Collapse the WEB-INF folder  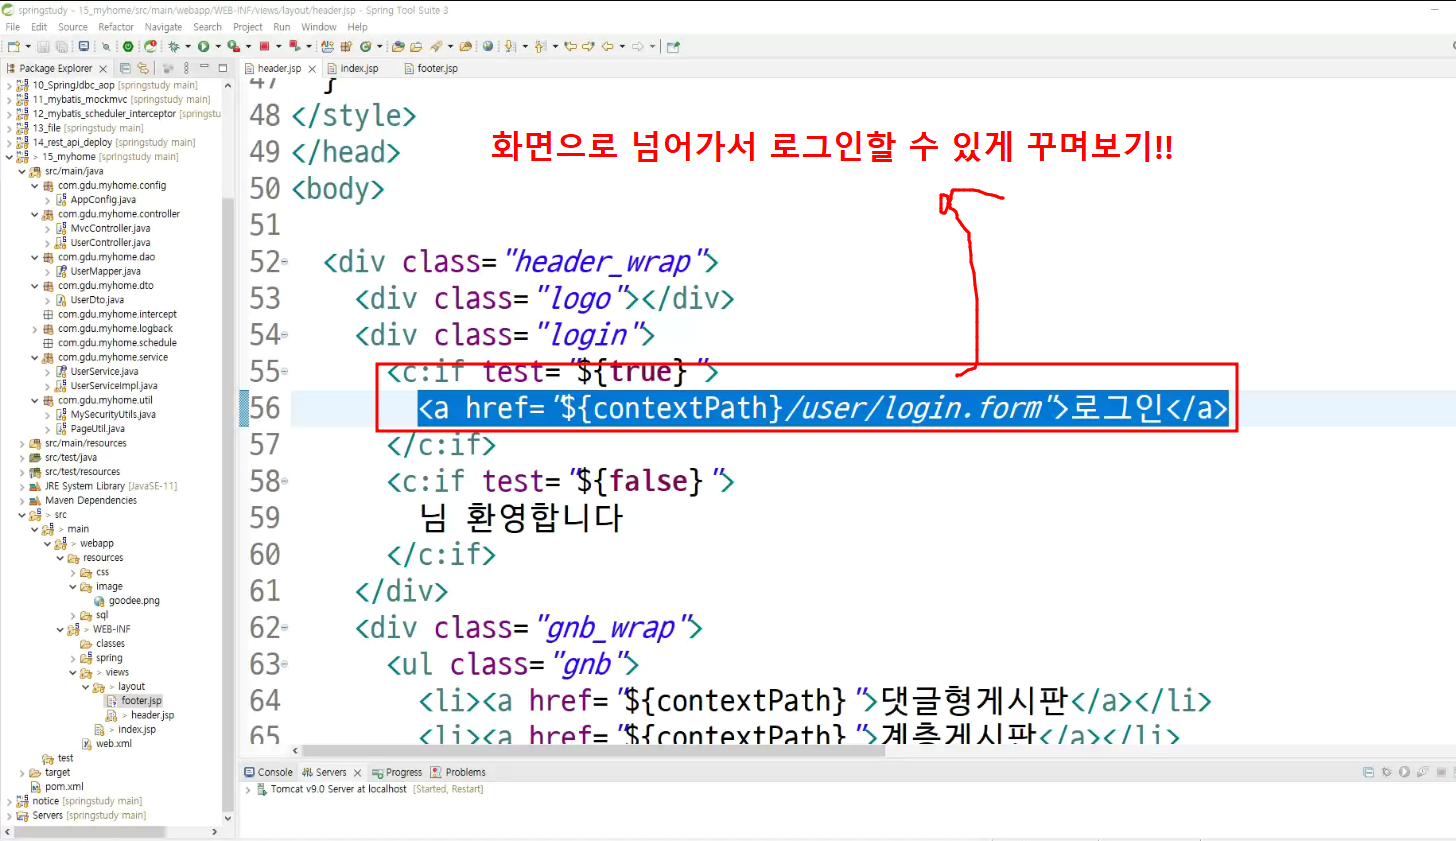[60, 629]
